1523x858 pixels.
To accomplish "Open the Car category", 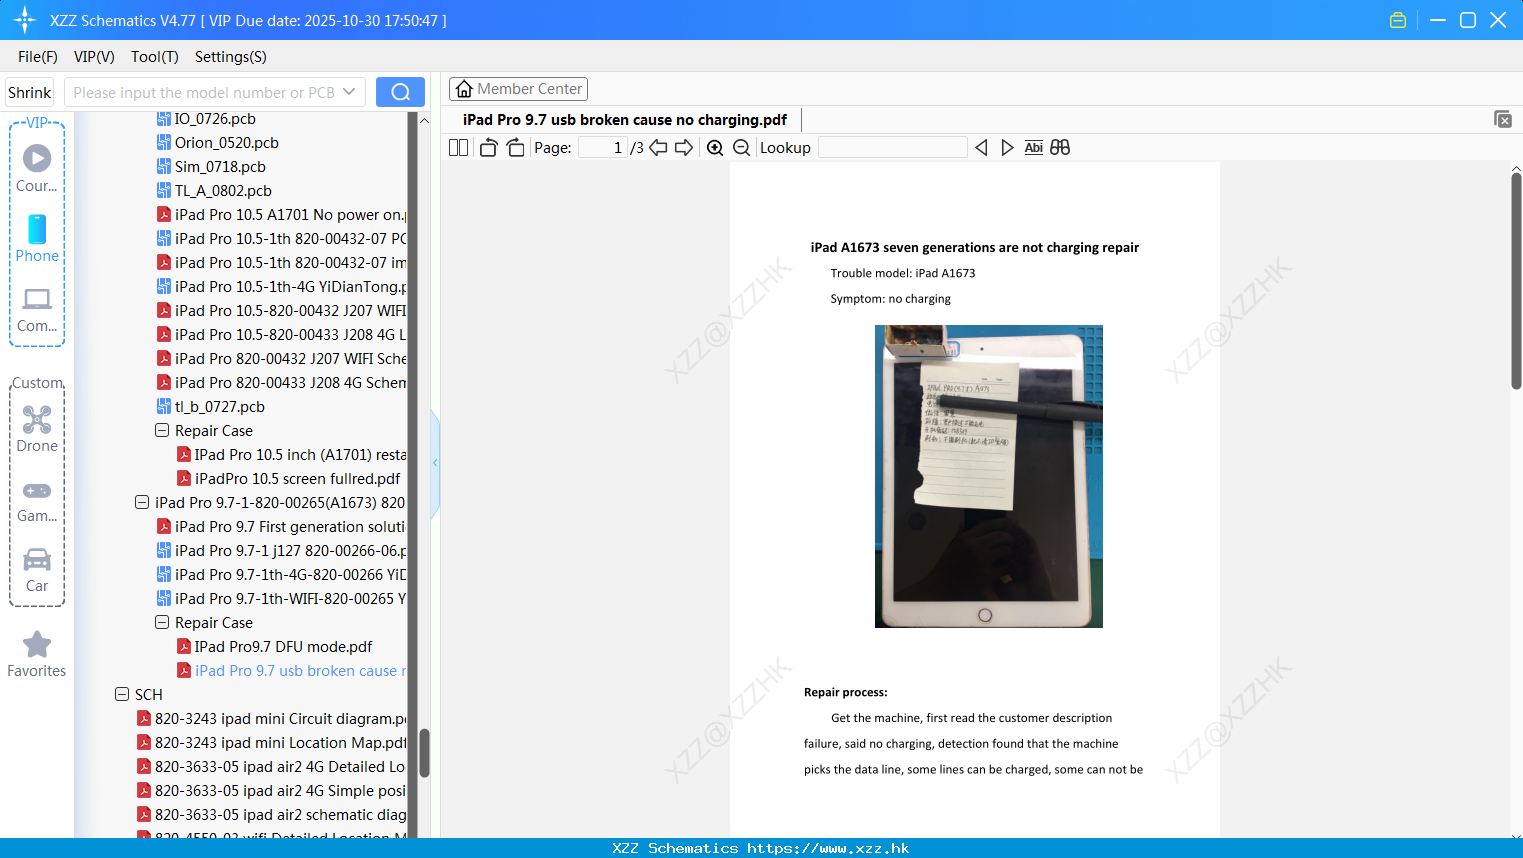I will point(37,570).
